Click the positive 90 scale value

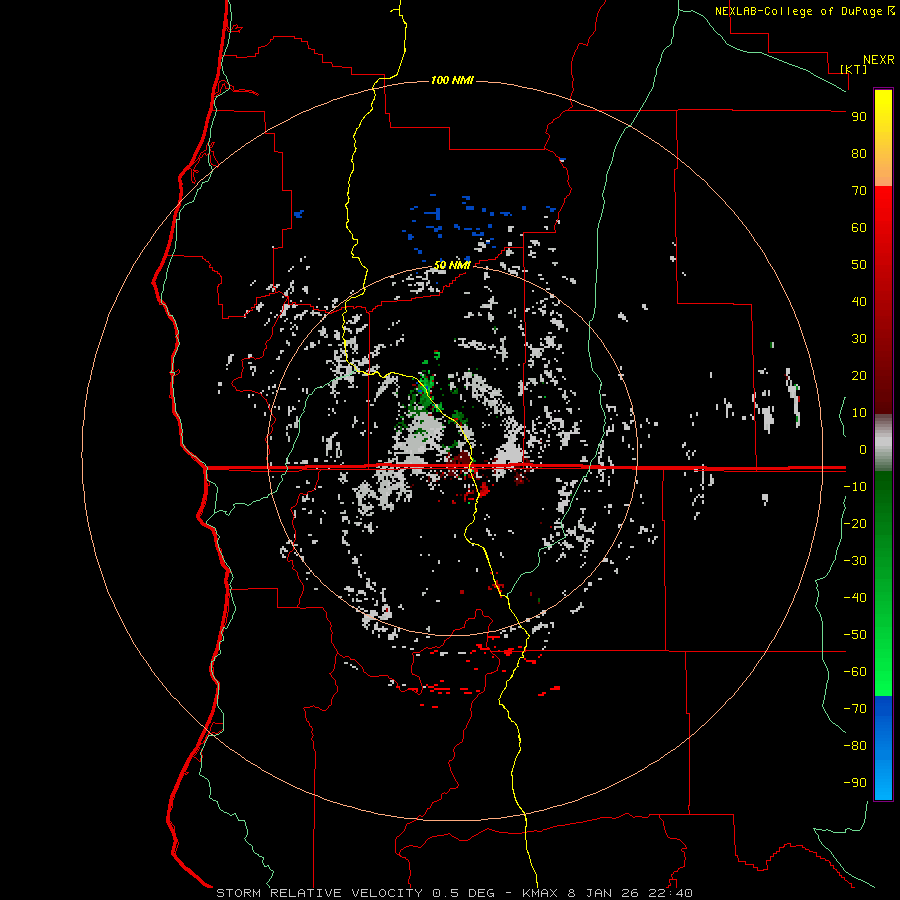coord(859,117)
